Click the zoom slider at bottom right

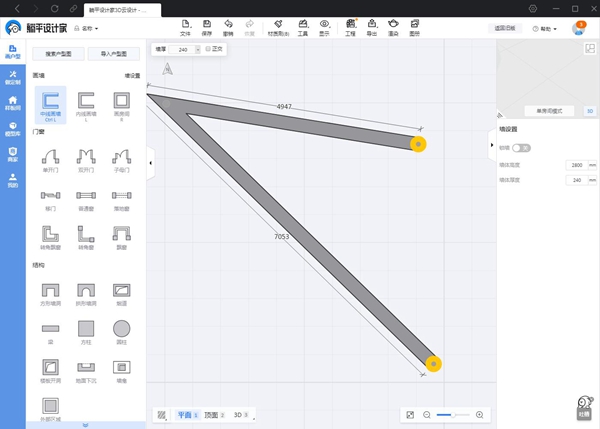(x=453, y=414)
